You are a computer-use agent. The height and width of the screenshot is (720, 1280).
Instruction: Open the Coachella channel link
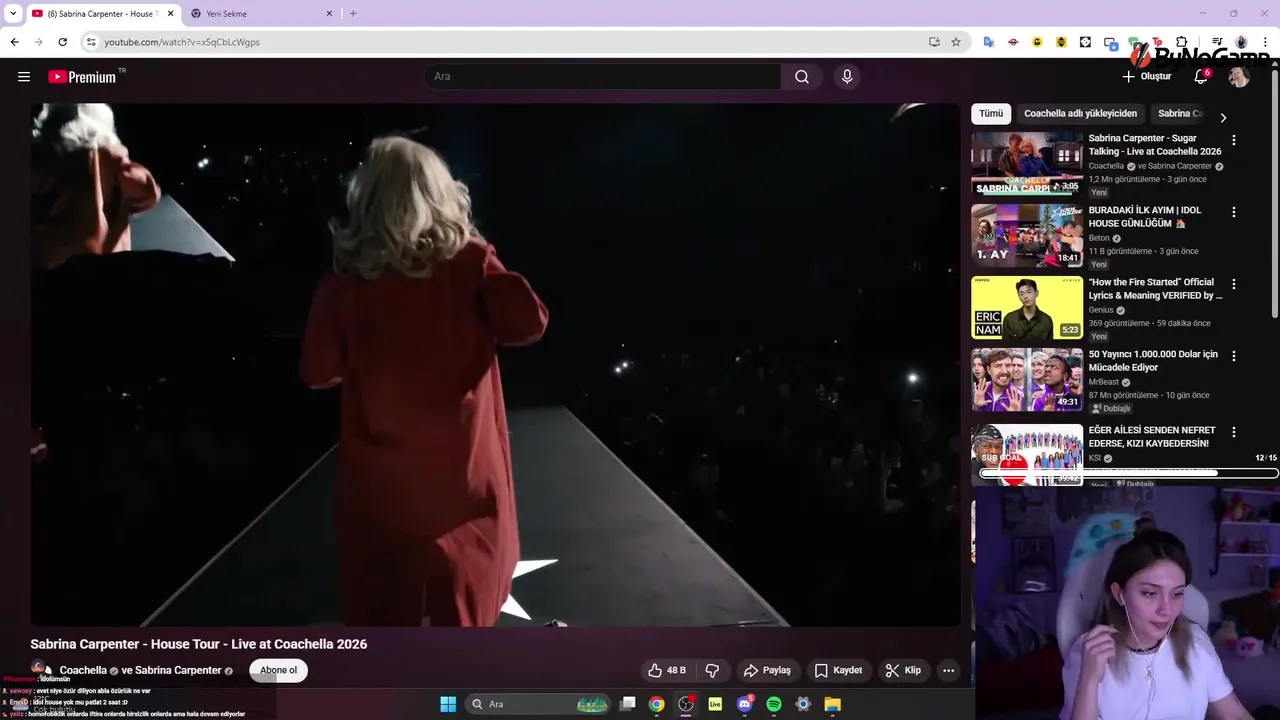[83, 670]
